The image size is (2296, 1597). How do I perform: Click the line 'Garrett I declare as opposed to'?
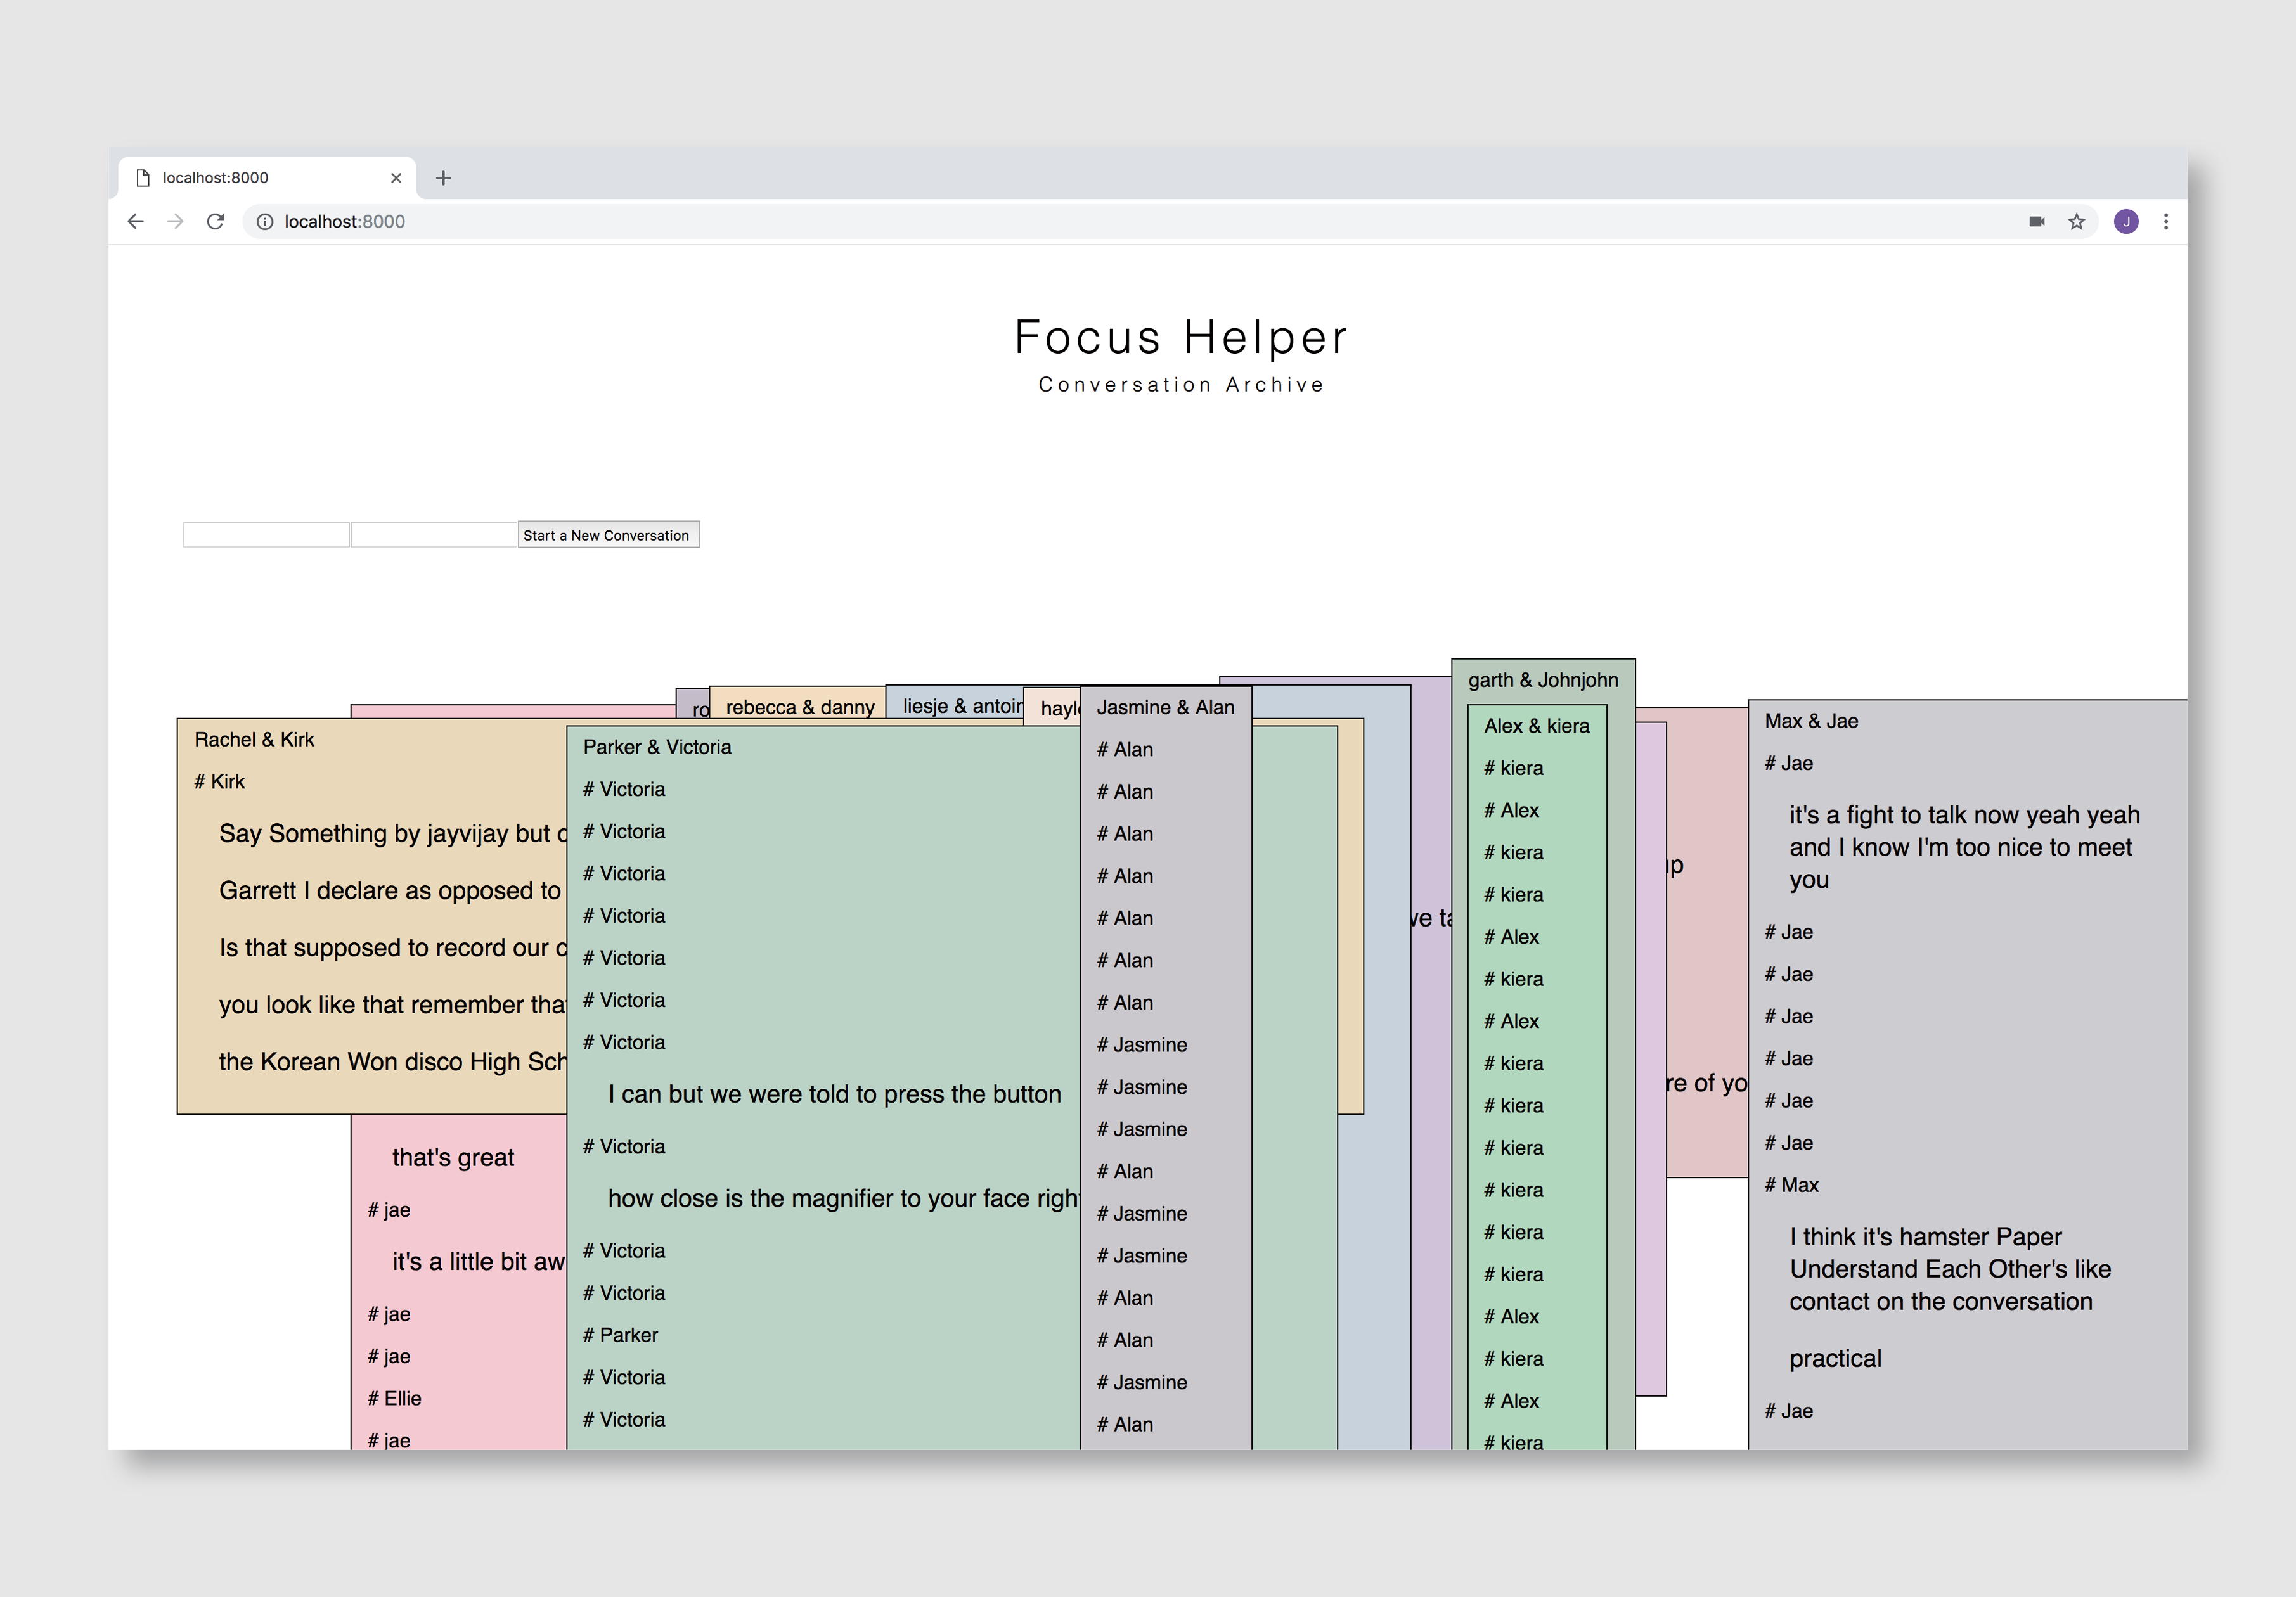coord(390,890)
